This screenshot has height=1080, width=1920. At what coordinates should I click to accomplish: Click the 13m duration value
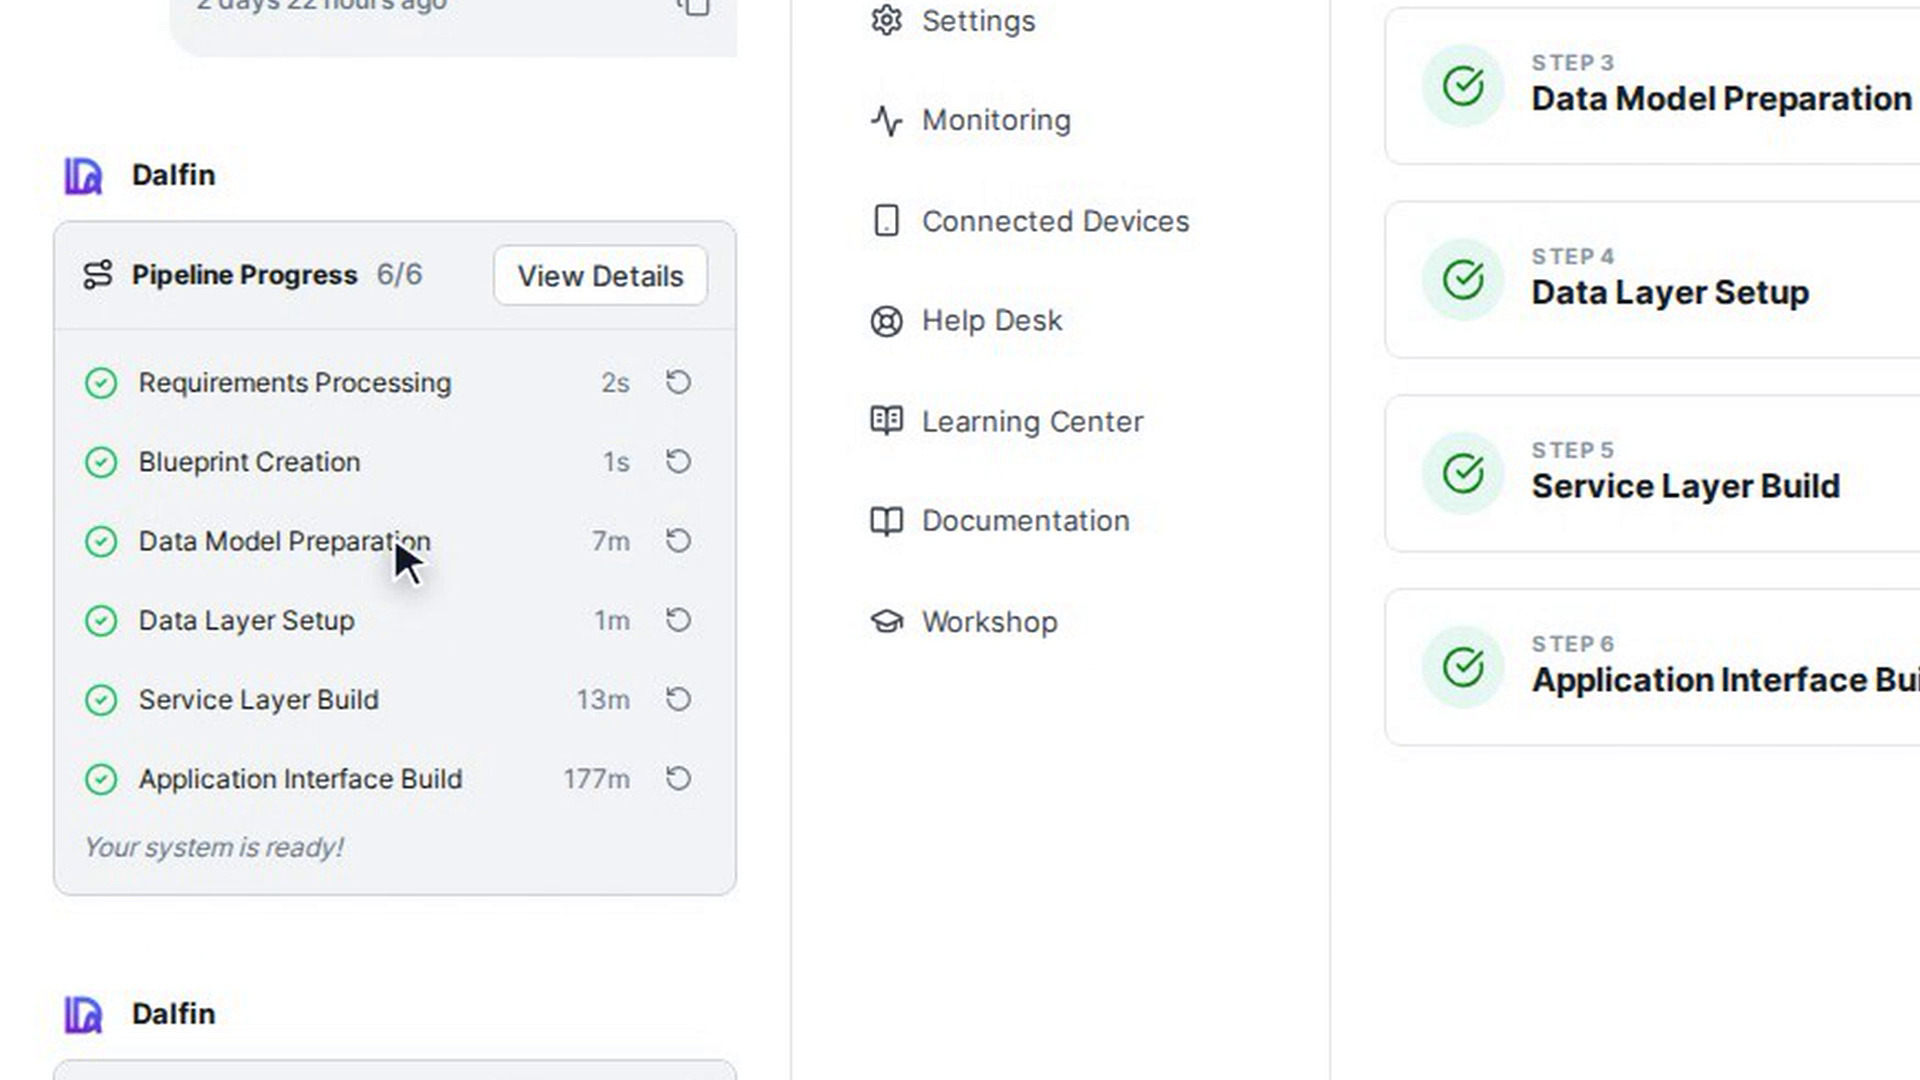click(x=603, y=700)
